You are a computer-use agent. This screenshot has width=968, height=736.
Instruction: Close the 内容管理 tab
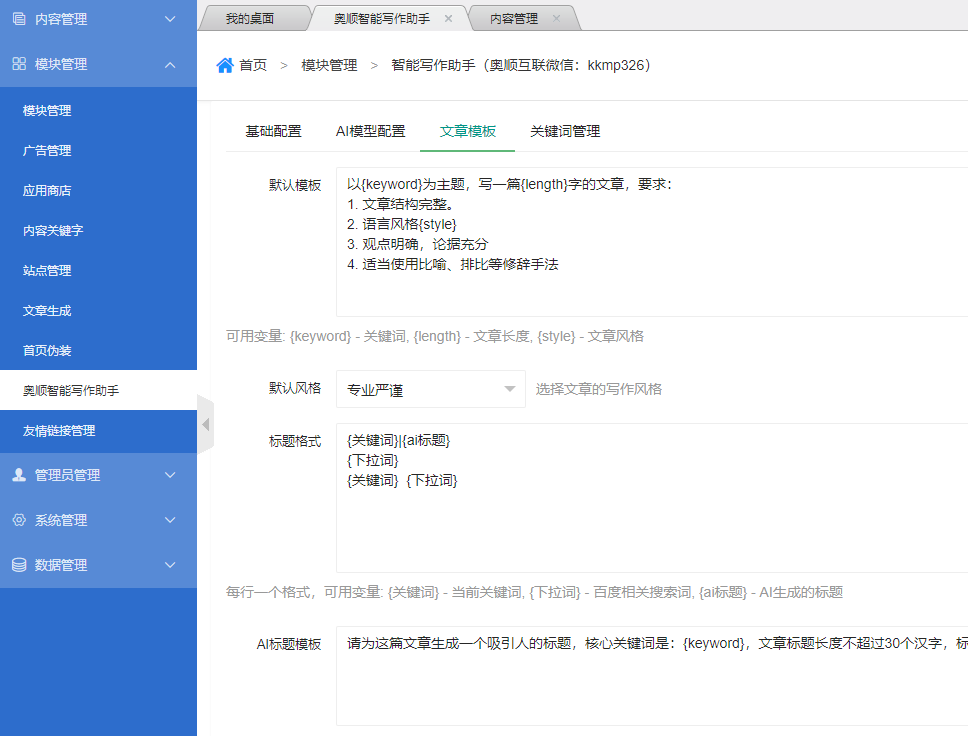[x=556, y=19]
